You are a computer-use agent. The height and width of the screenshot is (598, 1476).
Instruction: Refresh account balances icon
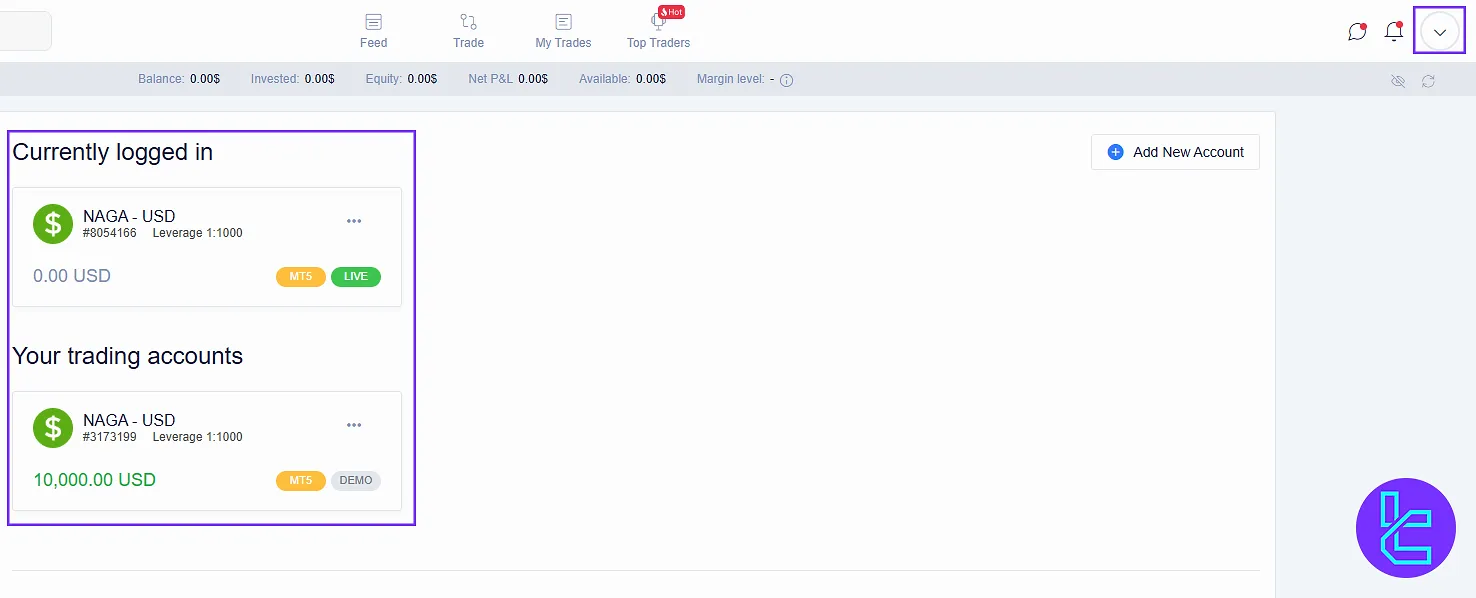click(x=1428, y=81)
